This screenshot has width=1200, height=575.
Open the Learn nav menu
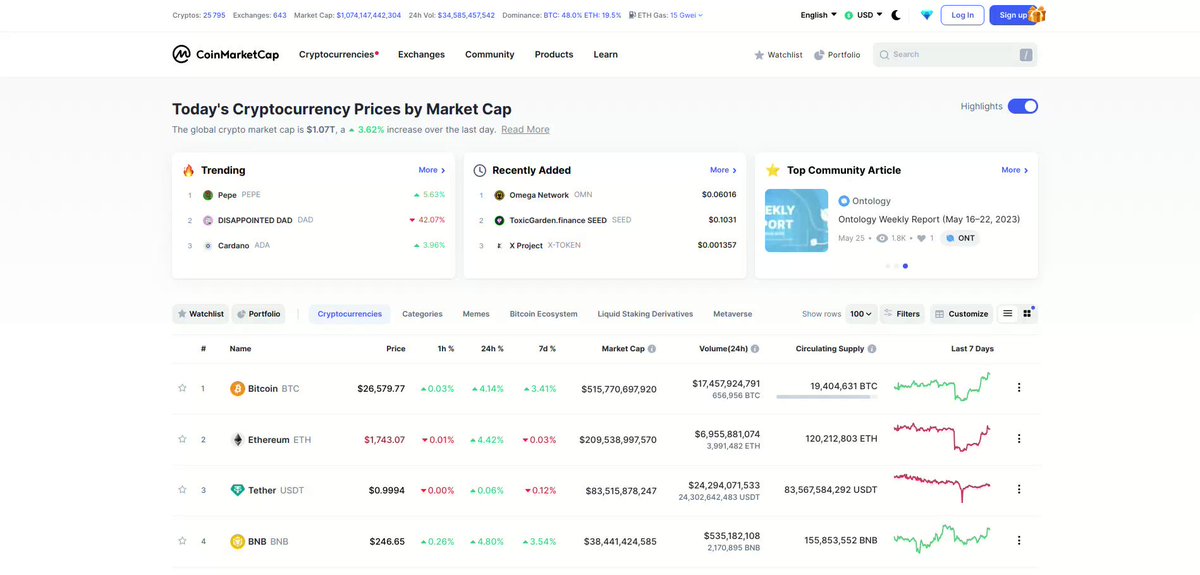click(x=606, y=54)
